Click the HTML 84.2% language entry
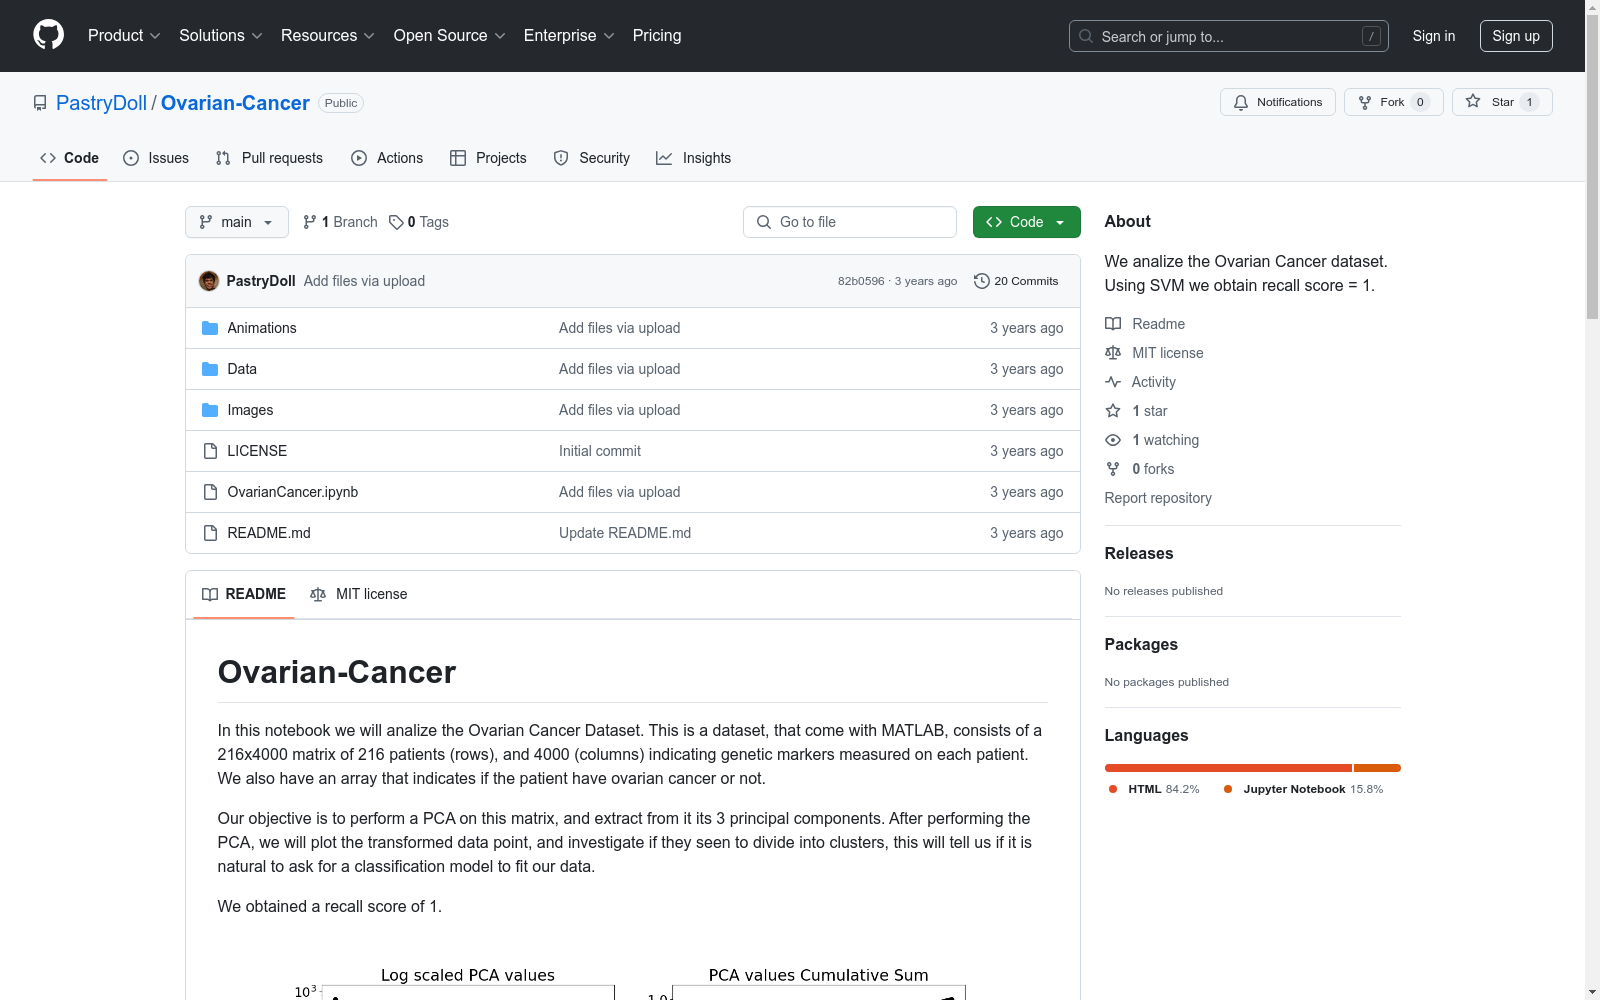1600x1000 pixels. coord(1154,789)
